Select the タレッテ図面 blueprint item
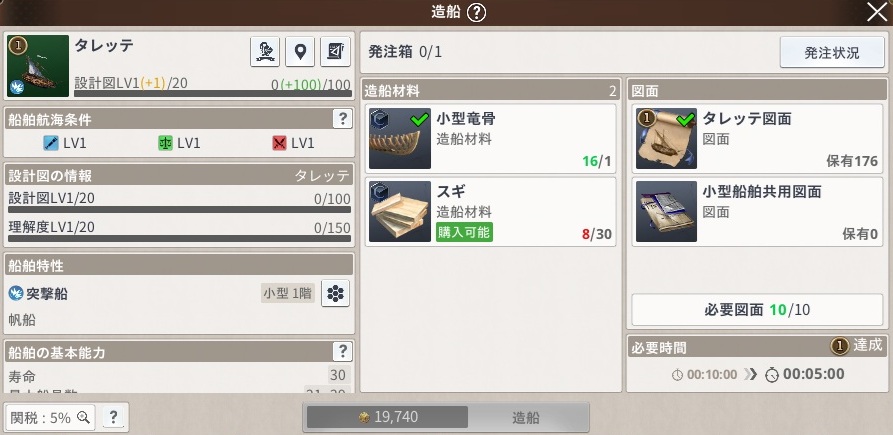This screenshot has width=893, height=435. pyautogui.click(x=757, y=138)
